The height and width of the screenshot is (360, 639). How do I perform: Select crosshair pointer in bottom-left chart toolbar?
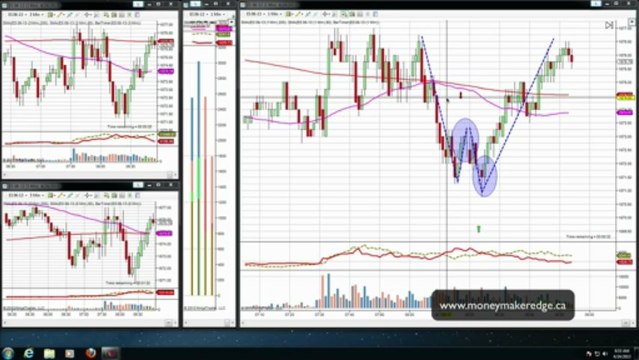(x=87, y=196)
